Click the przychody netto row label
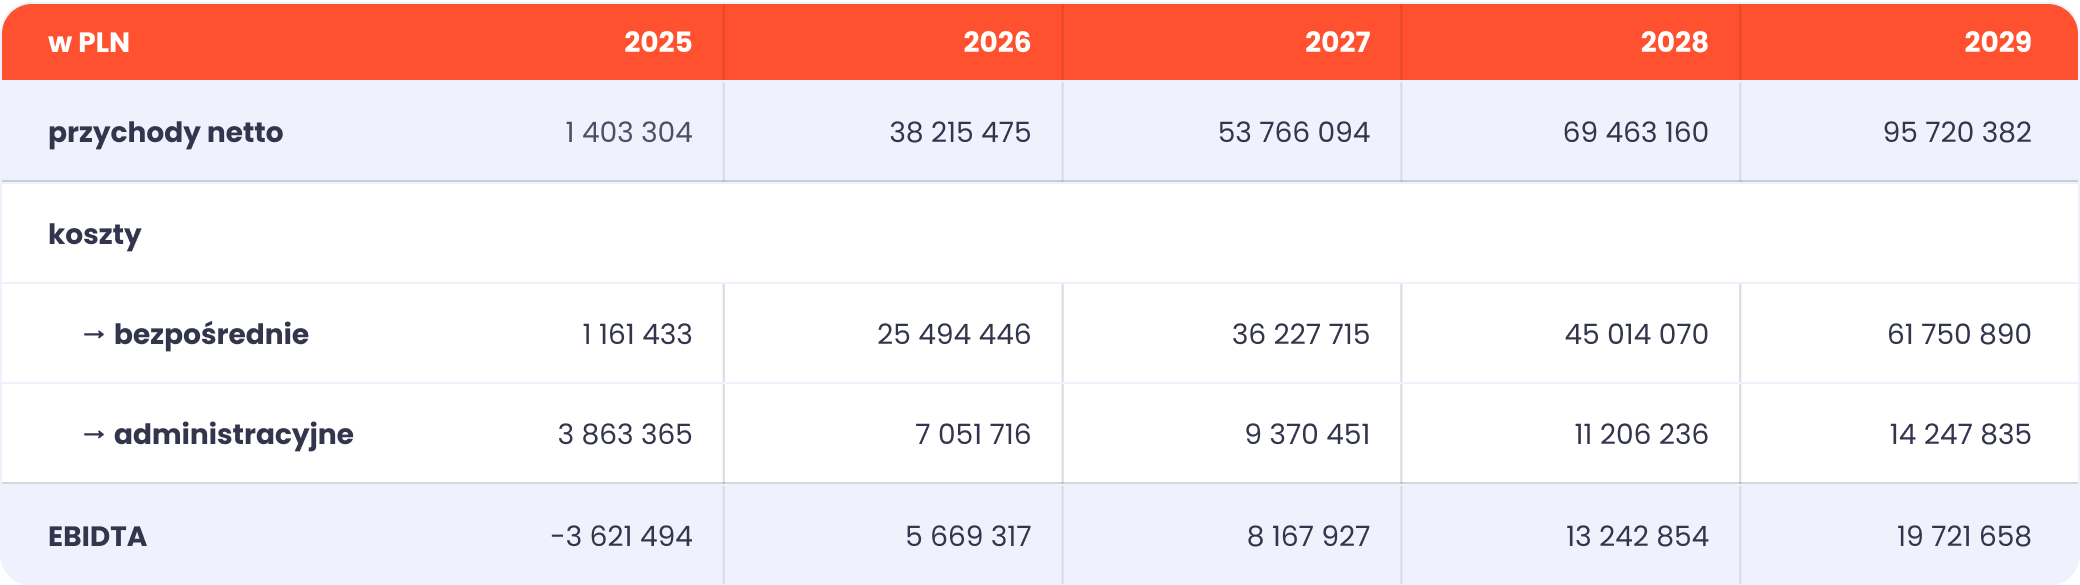 click(x=166, y=133)
